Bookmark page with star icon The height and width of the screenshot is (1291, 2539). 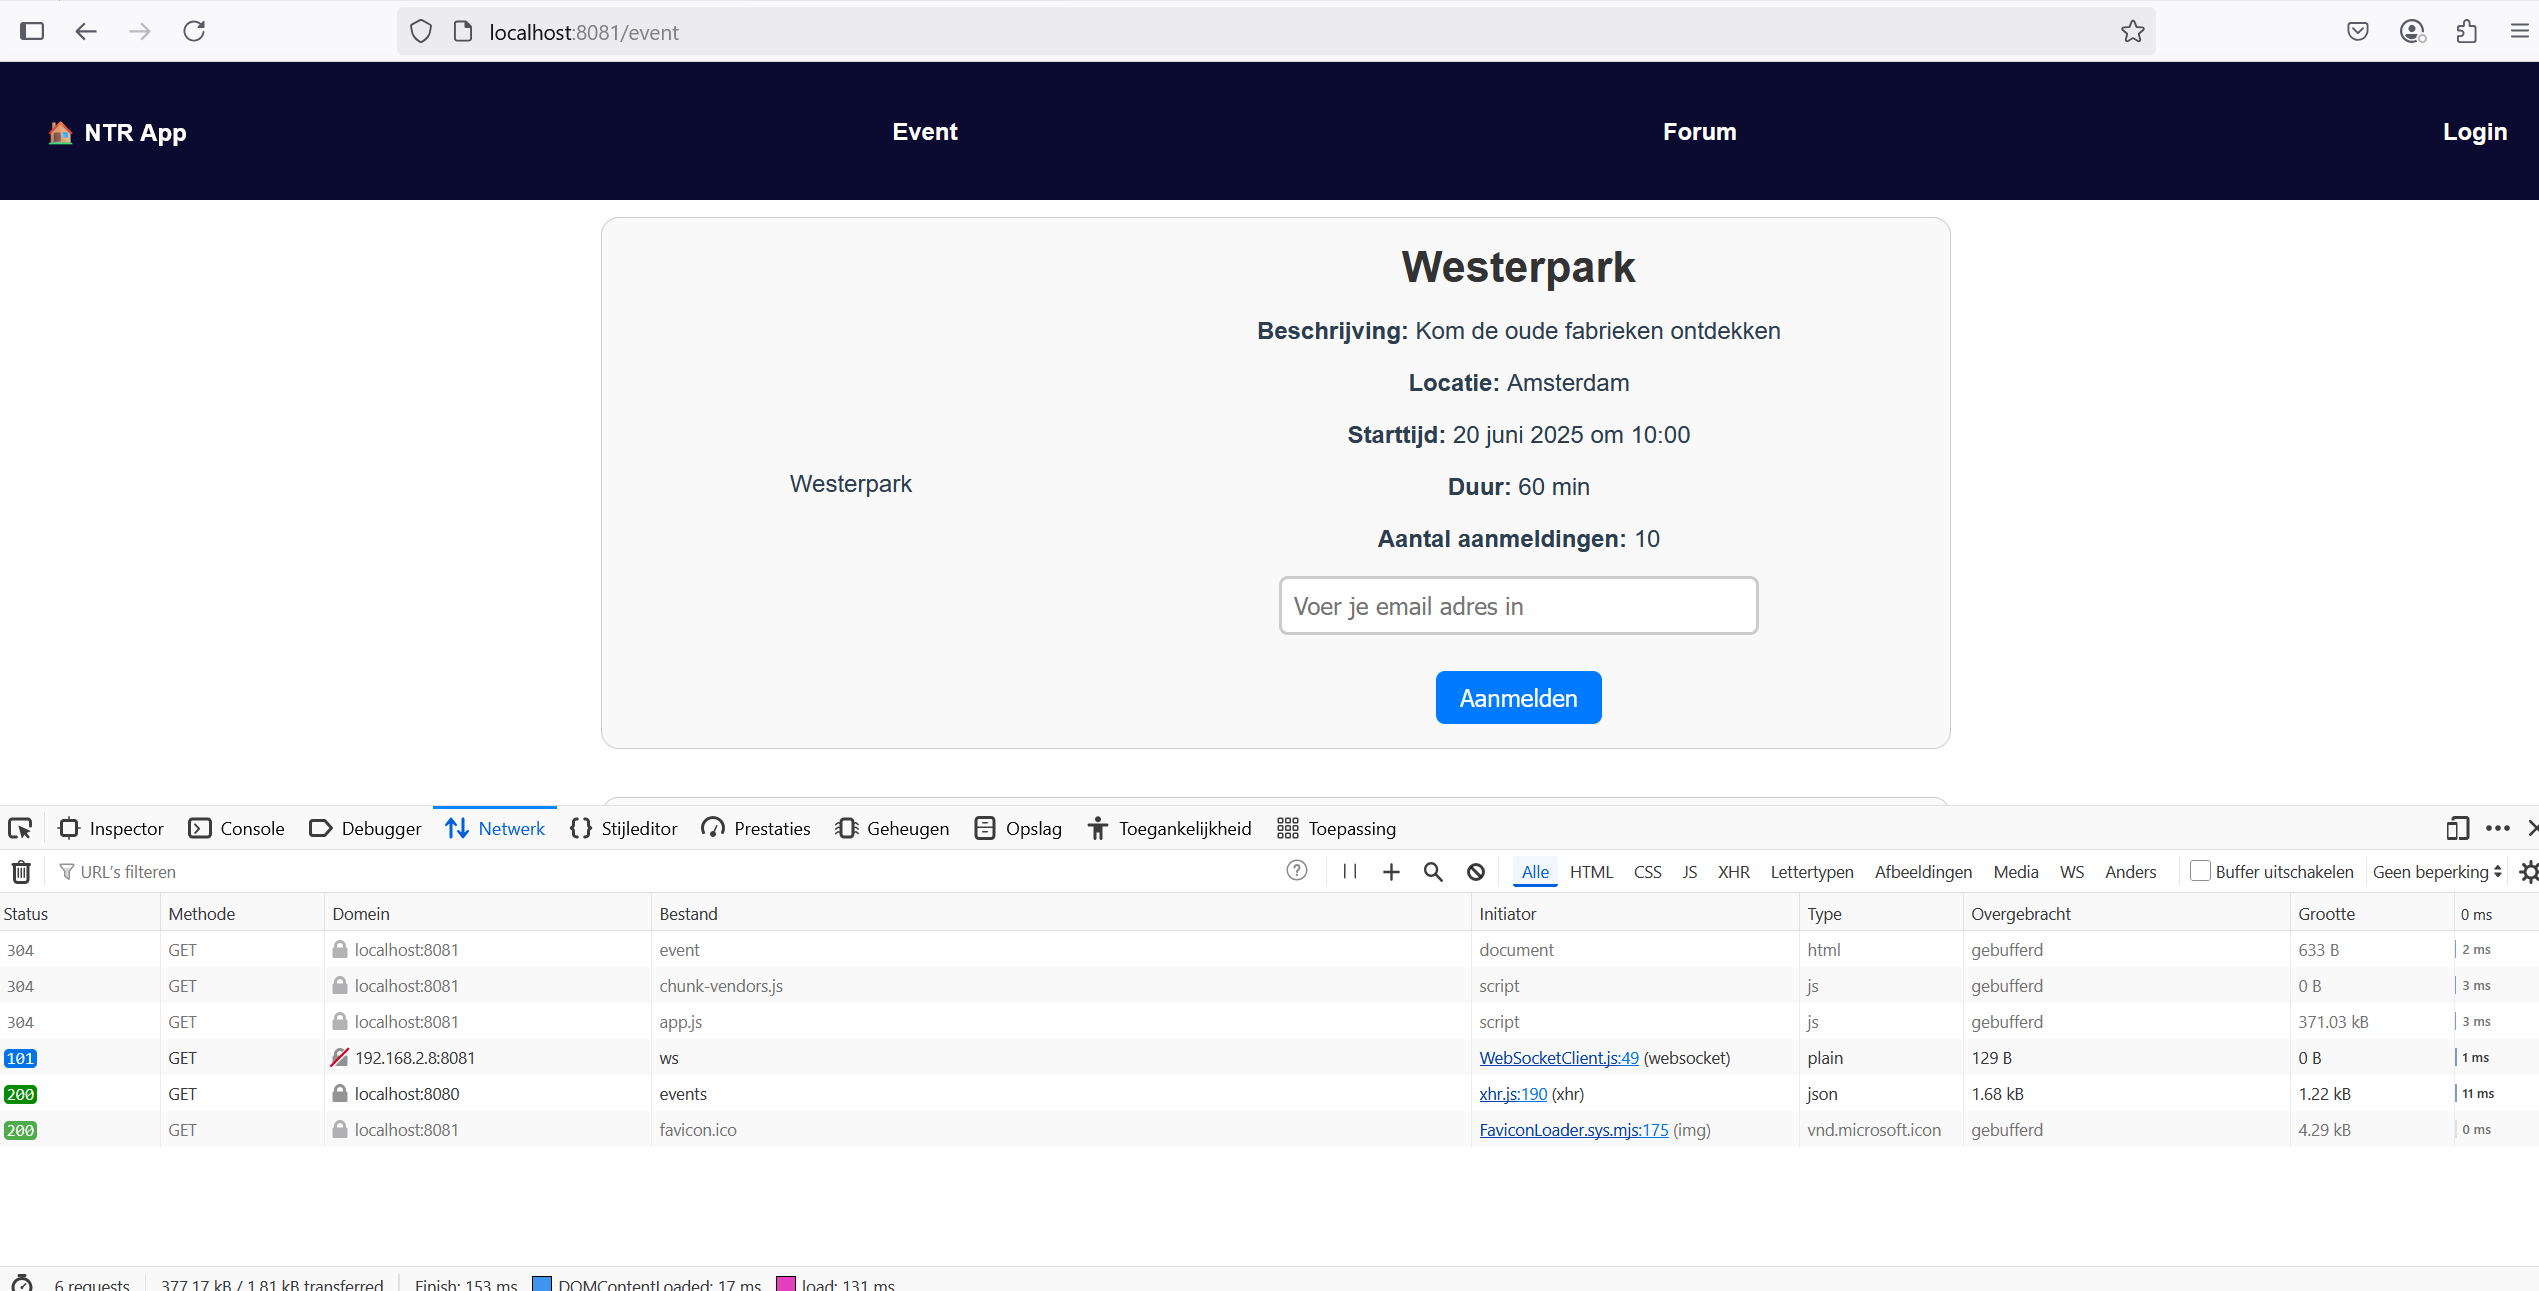click(x=2132, y=32)
